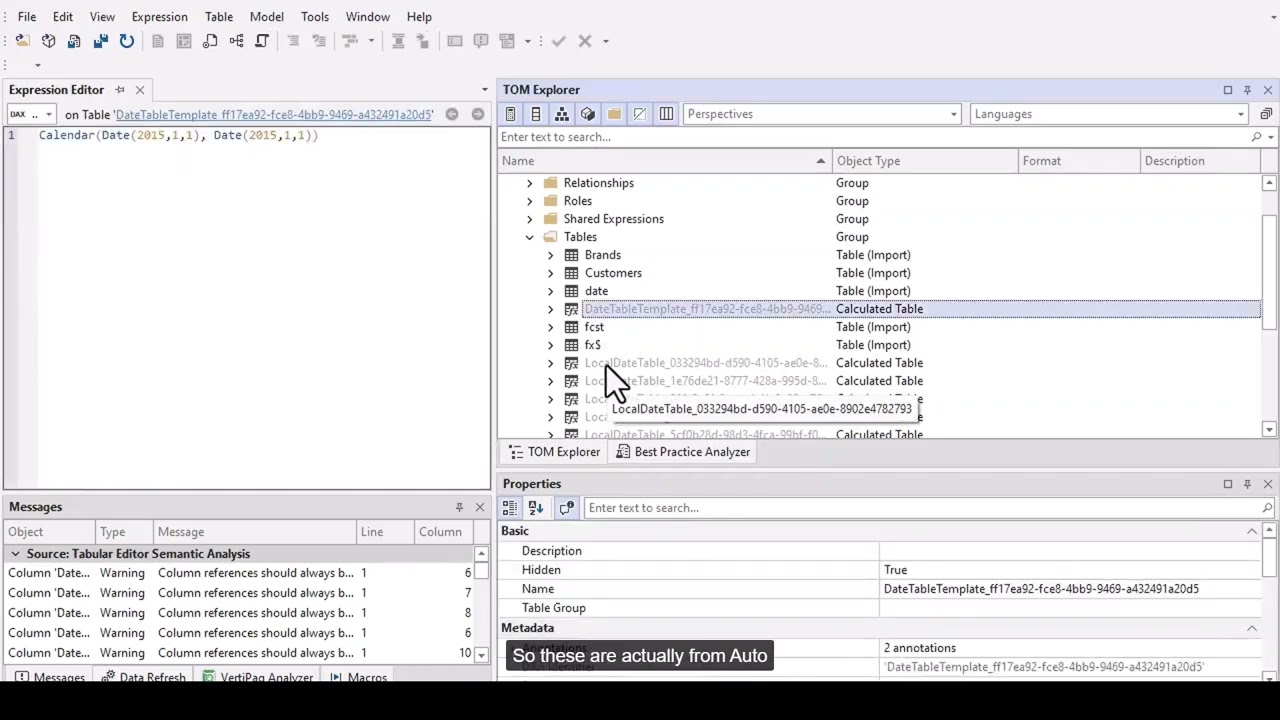Image resolution: width=1280 pixels, height=720 pixels.
Task: Open the Model menu
Action: click(267, 17)
